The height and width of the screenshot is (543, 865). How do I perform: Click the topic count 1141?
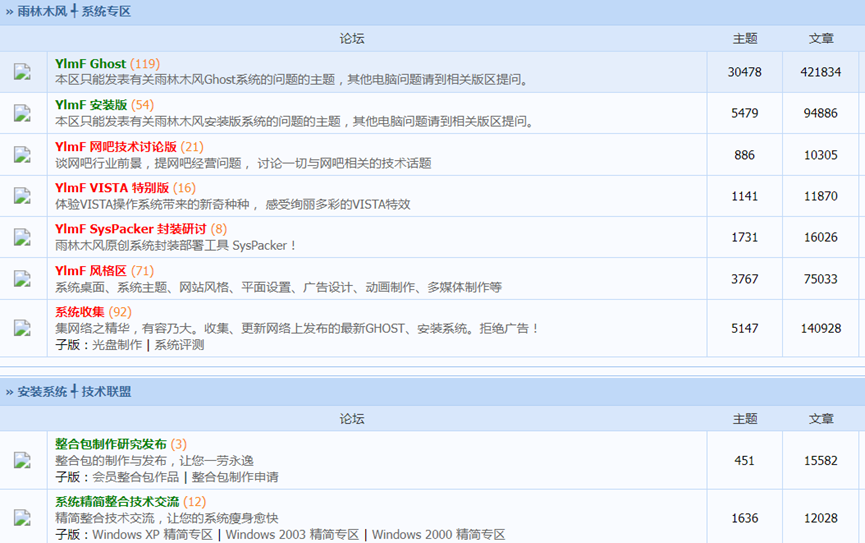click(x=745, y=196)
